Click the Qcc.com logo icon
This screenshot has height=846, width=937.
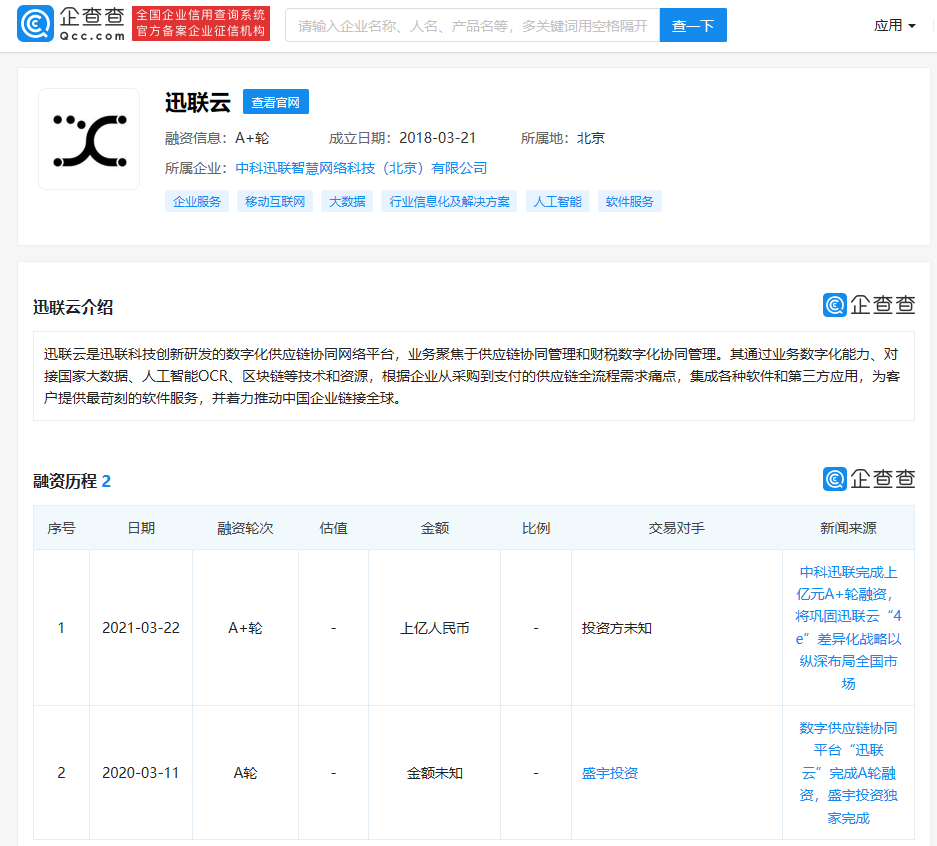35,24
